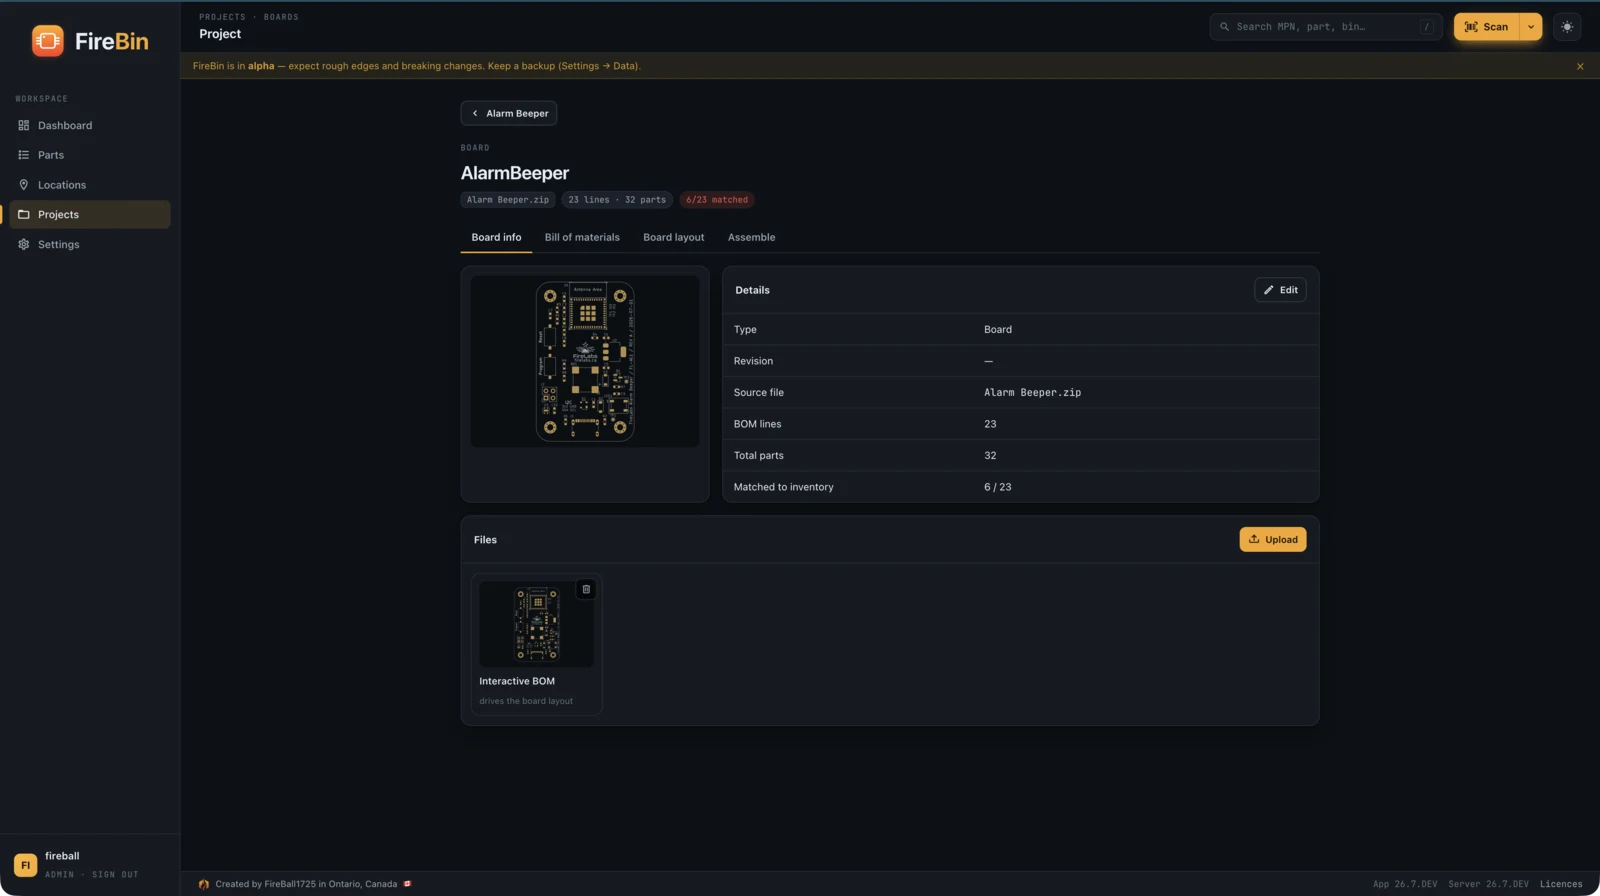Click the Server 26.7.DEV version label
Image resolution: width=1600 pixels, height=896 pixels.
[x=1488, y=884]
